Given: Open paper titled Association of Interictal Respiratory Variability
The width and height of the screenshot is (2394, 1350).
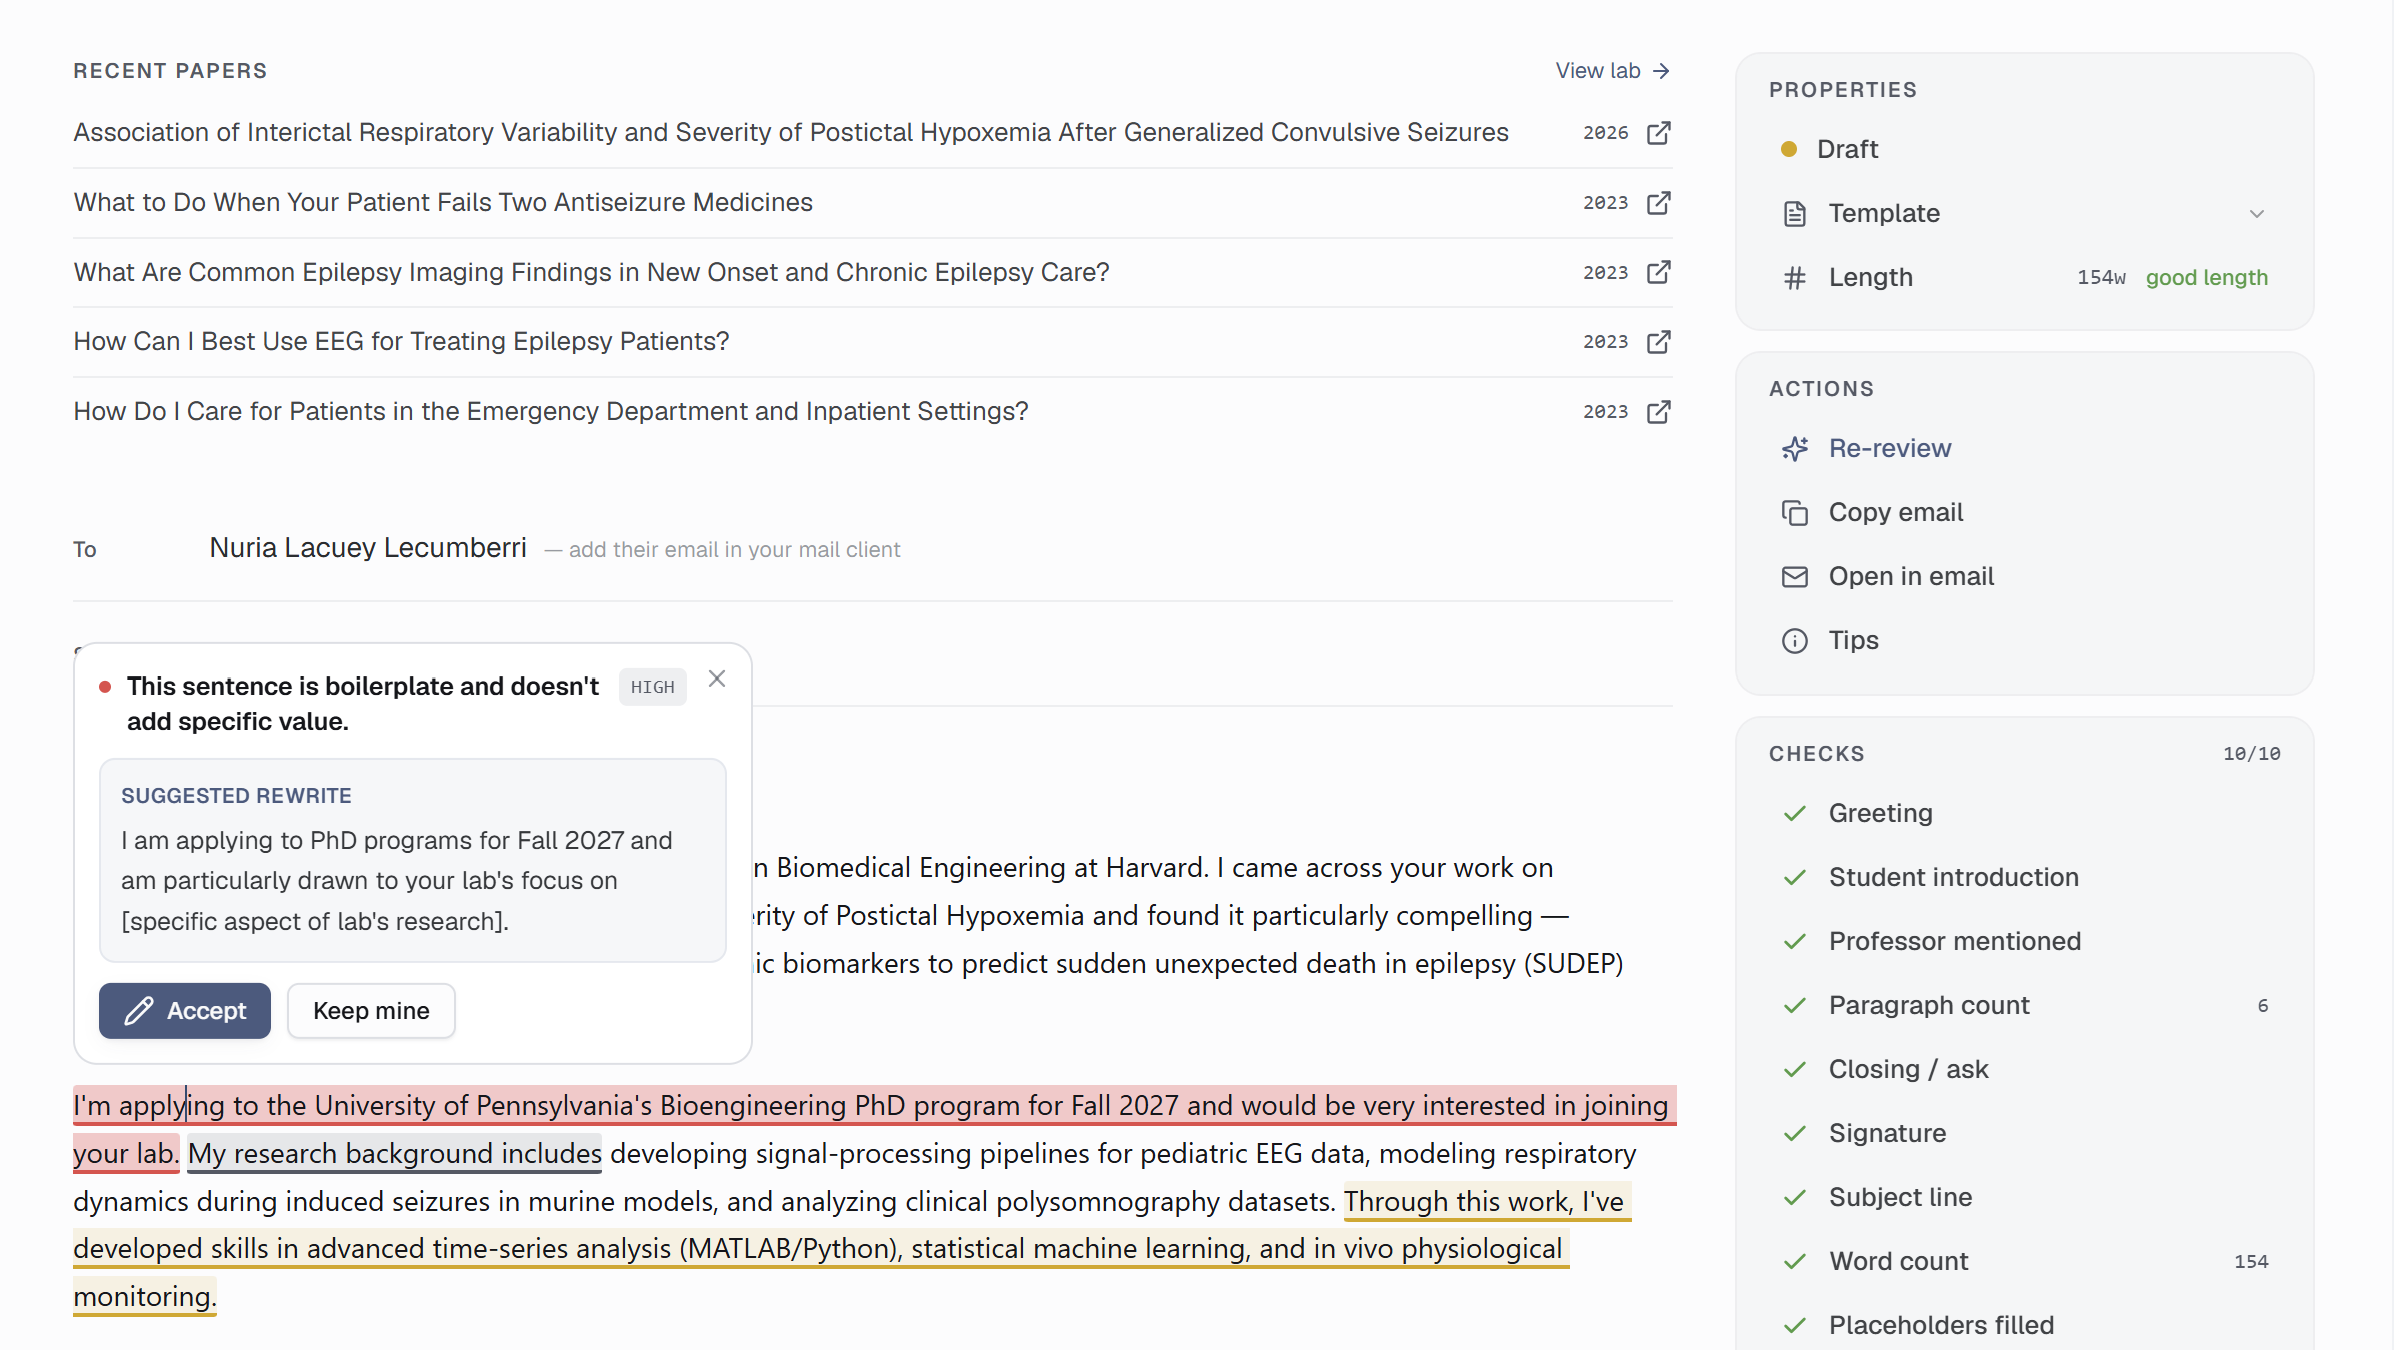Looking at the screenshot, I should pos(790,133).
